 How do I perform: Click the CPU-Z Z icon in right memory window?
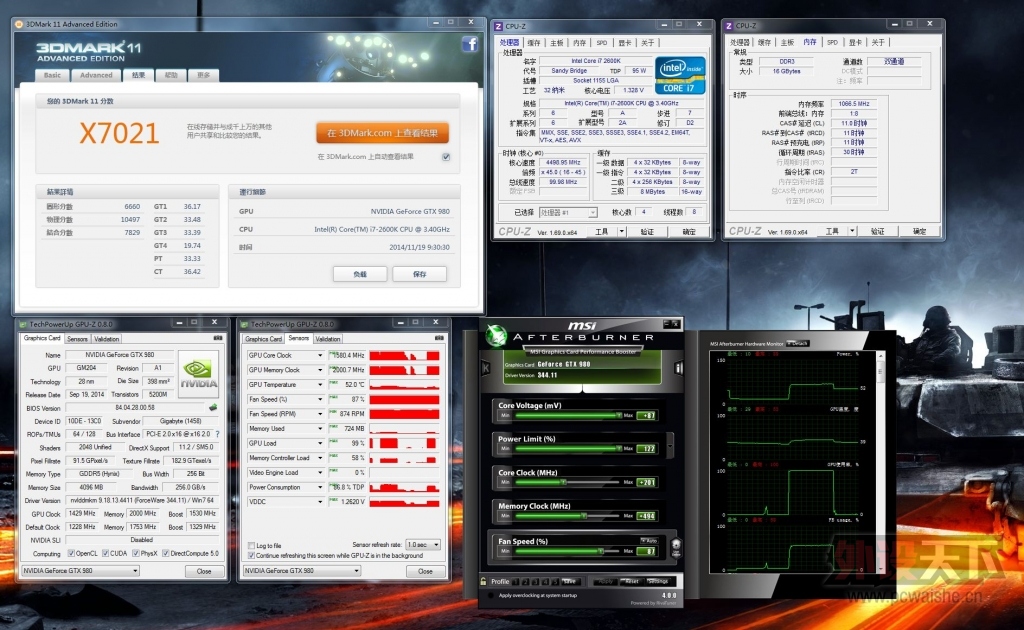(729, 26)
